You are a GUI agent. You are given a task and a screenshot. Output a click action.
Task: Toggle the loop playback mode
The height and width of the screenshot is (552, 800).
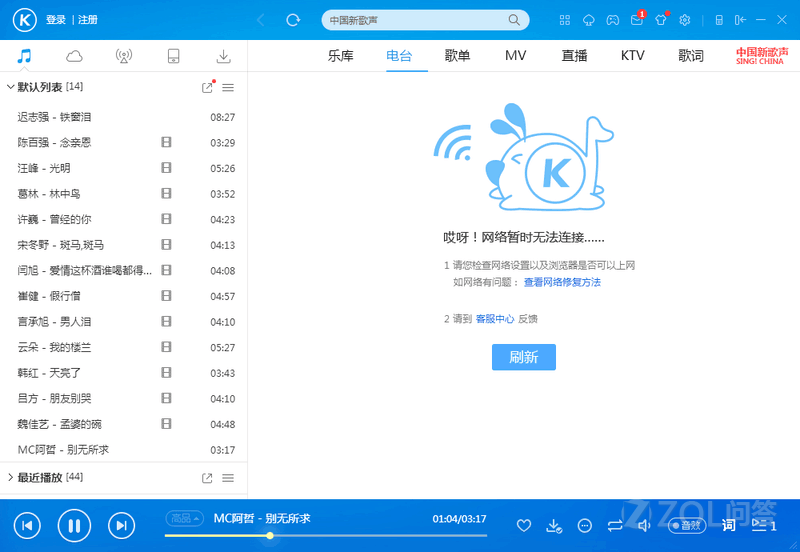[x=615, y=525]
